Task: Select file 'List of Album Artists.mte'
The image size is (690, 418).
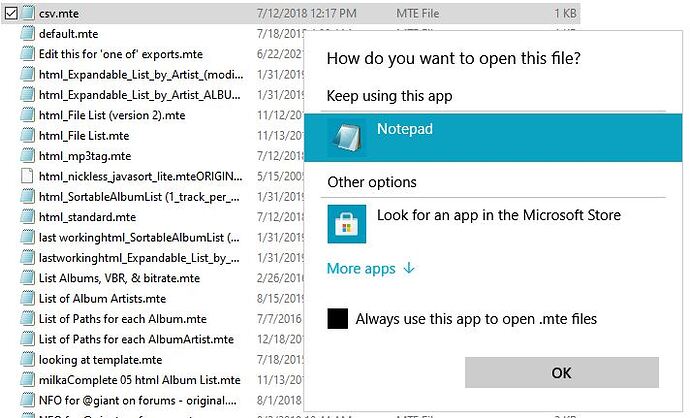Action: [103, 299]
